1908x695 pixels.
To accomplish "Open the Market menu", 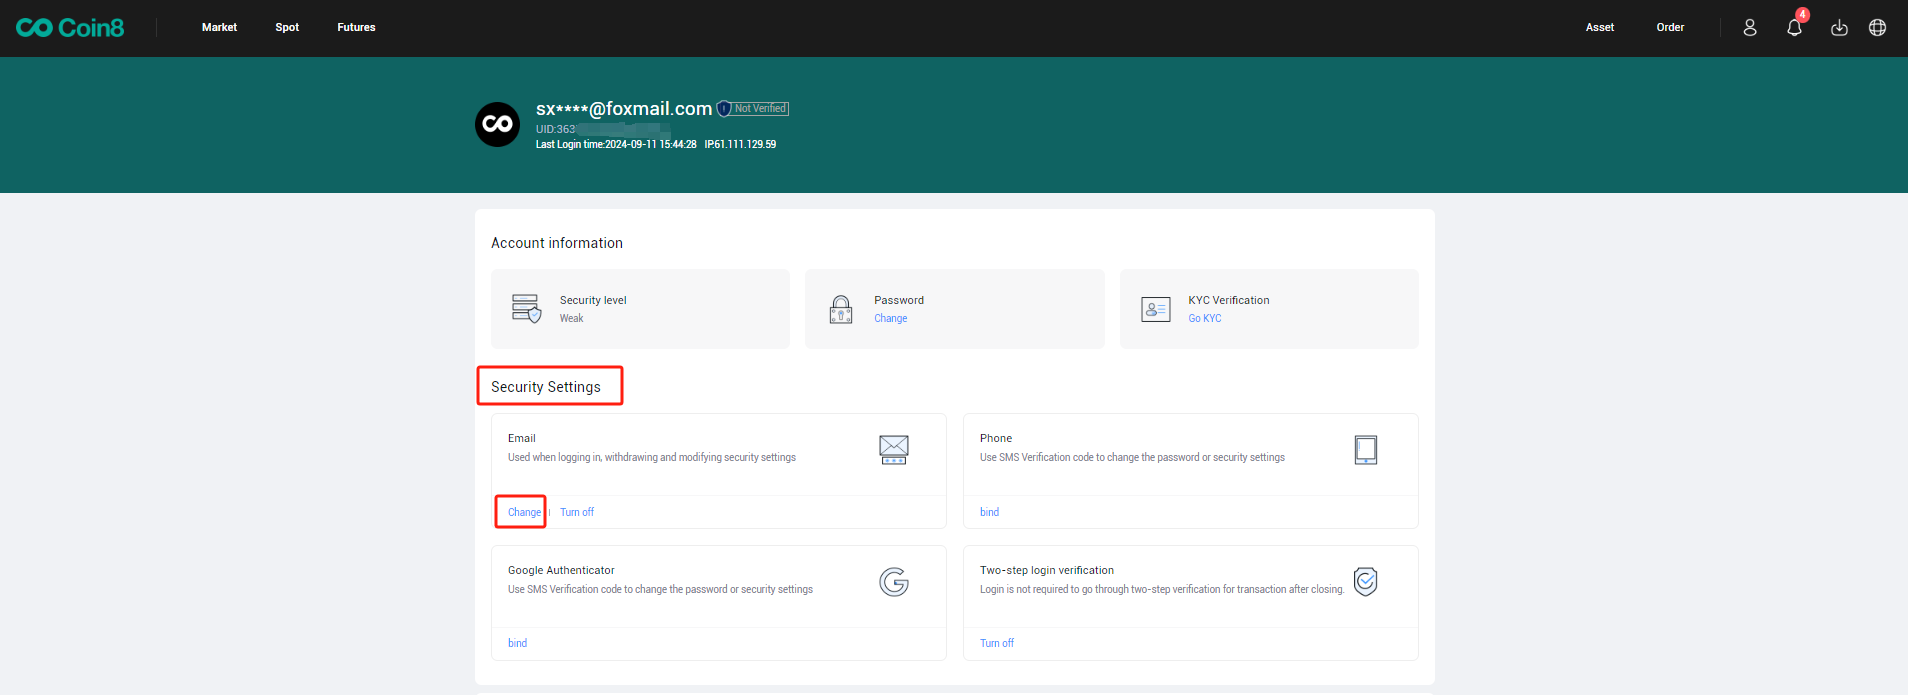I will [x=219, y=28].
